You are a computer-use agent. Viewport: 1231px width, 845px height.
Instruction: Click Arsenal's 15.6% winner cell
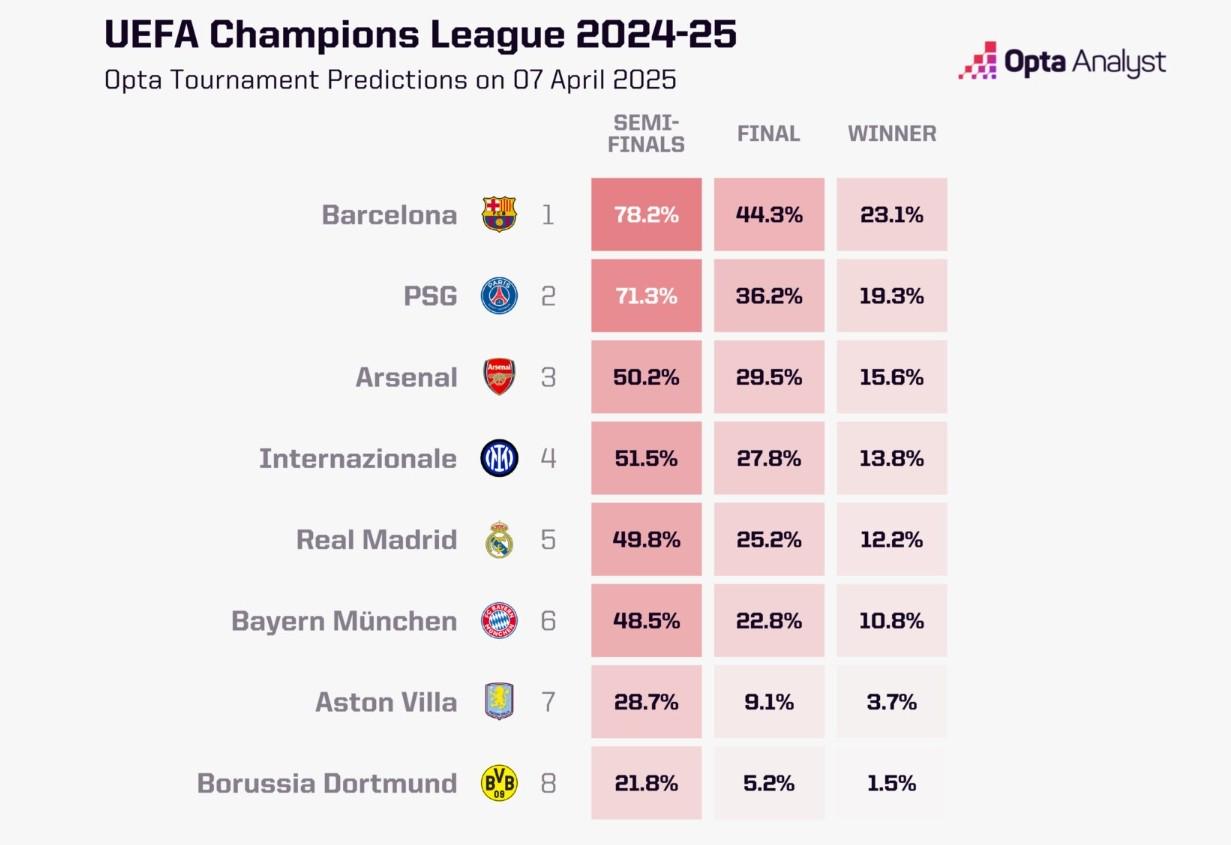pyautogui.click(x=892, y=377)
